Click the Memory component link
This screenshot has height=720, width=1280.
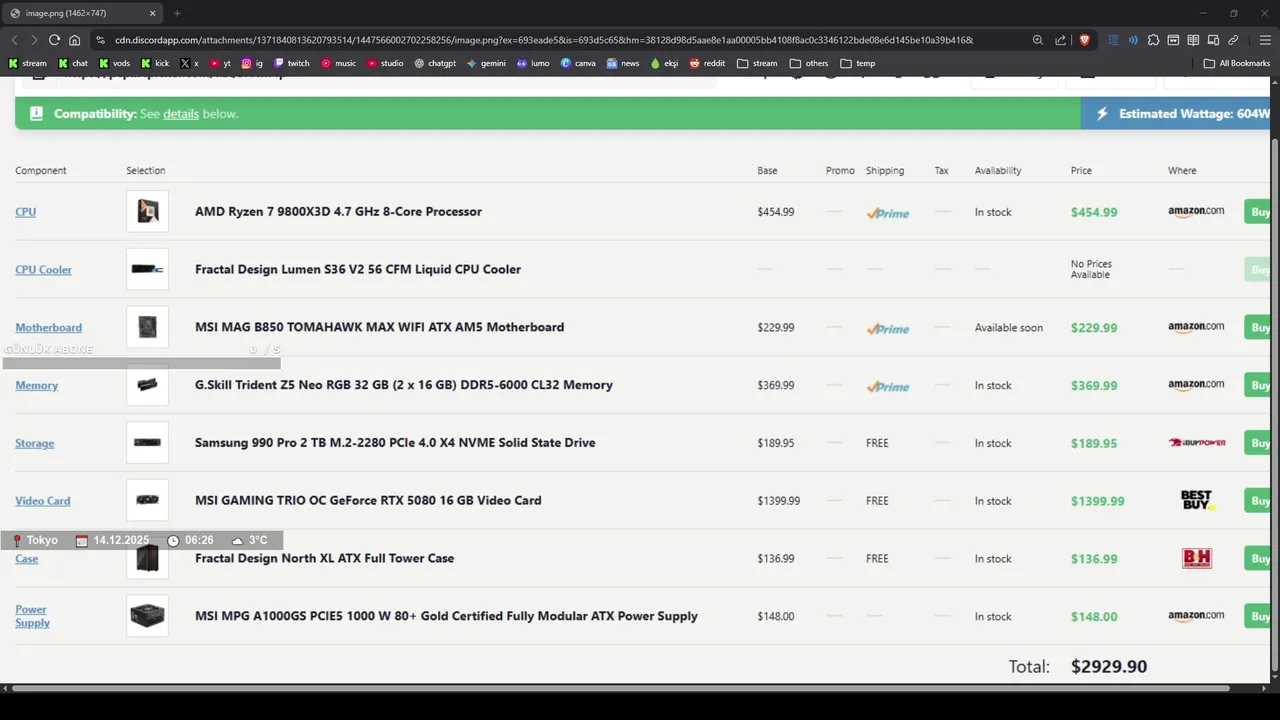(x=37, y=385)
